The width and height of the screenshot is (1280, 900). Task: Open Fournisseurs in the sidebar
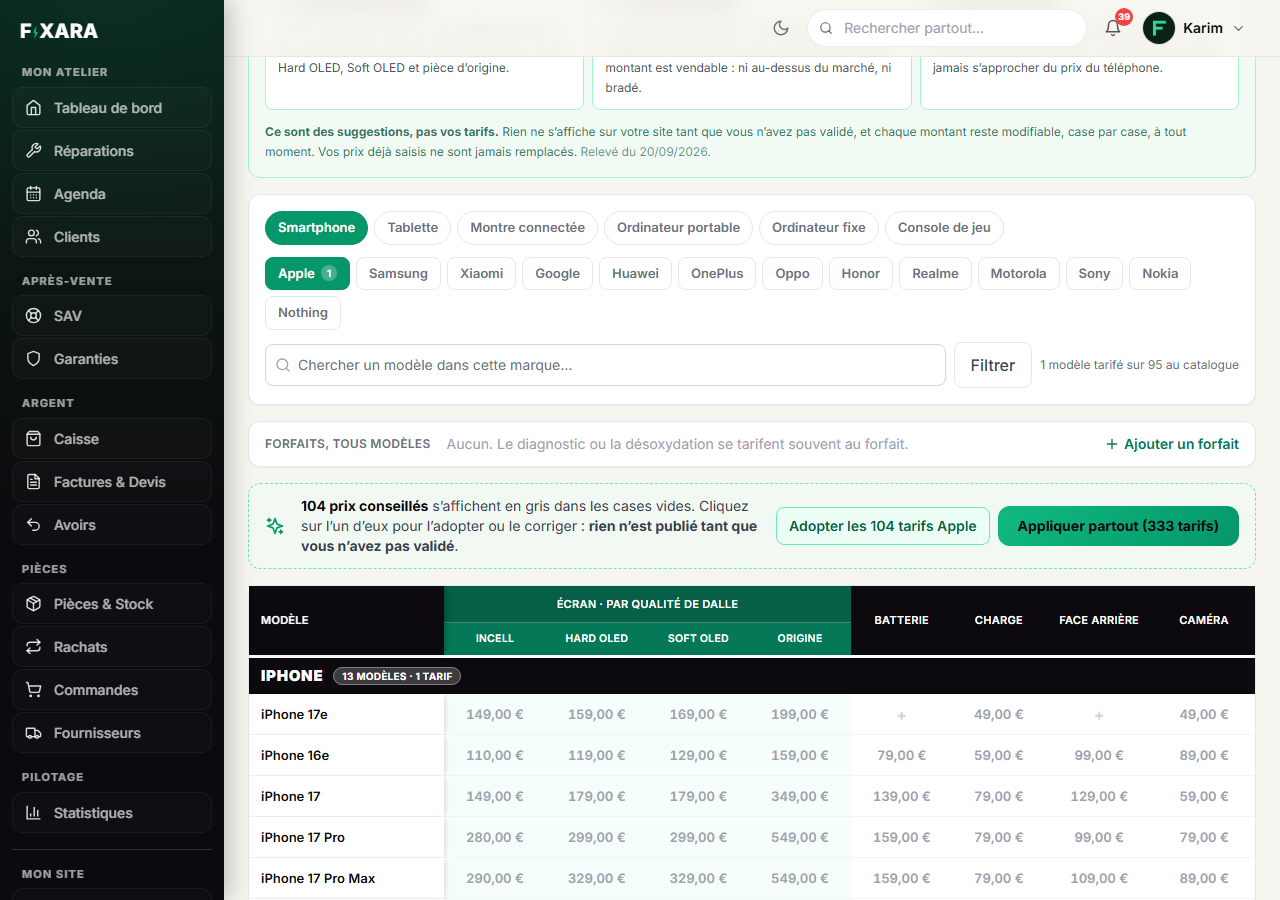point(112,733)
